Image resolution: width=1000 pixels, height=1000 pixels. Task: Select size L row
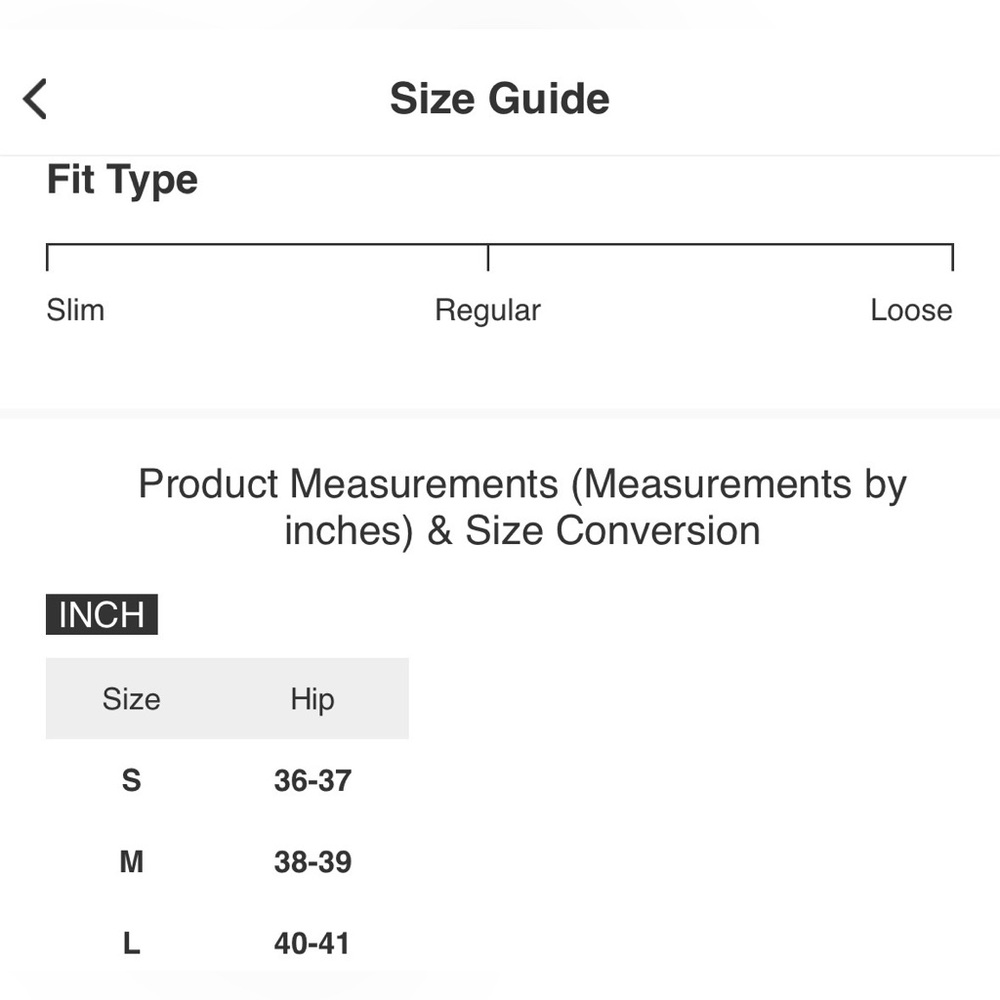[227, 943]
